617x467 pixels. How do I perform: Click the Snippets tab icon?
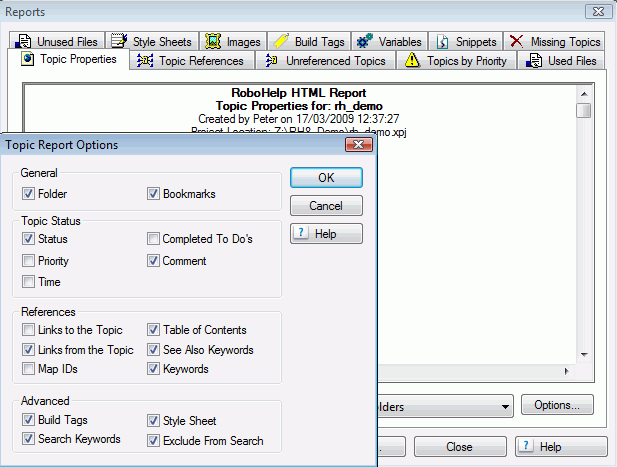click(x=443, y=42)
